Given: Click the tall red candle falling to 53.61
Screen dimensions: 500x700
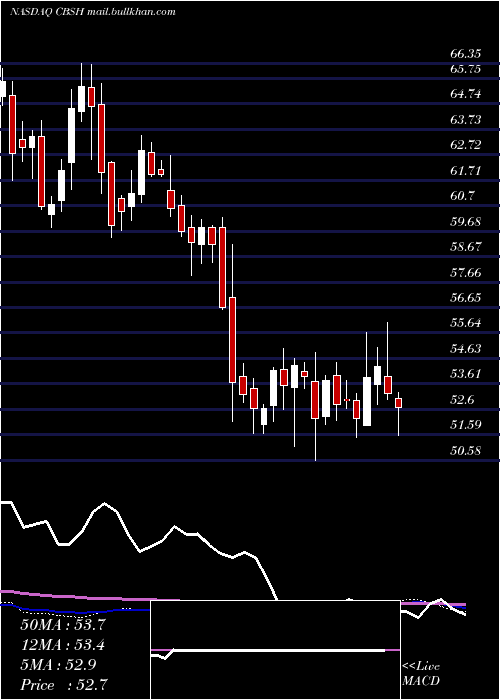Looking at the screenshot, I should tap(233, 340).
